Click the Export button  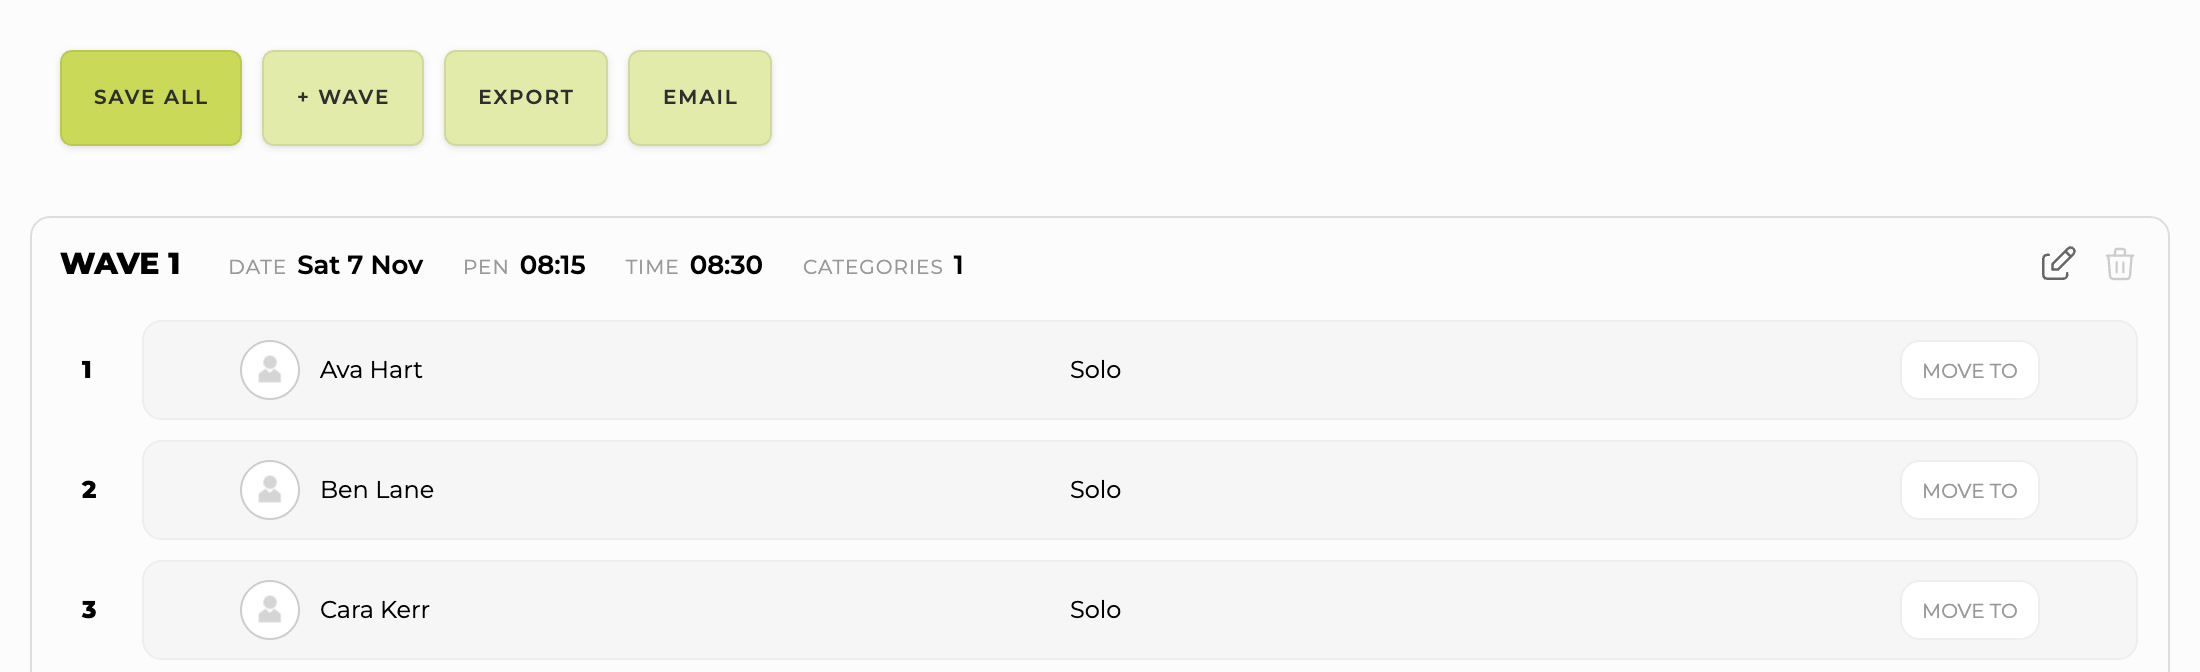pos(526,98)
